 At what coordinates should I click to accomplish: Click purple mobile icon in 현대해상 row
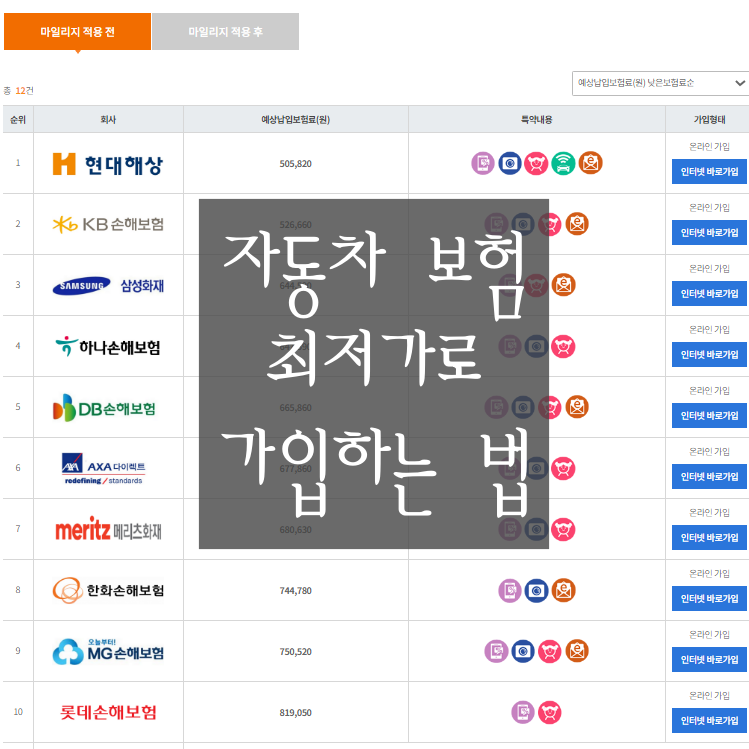point(482,163)
